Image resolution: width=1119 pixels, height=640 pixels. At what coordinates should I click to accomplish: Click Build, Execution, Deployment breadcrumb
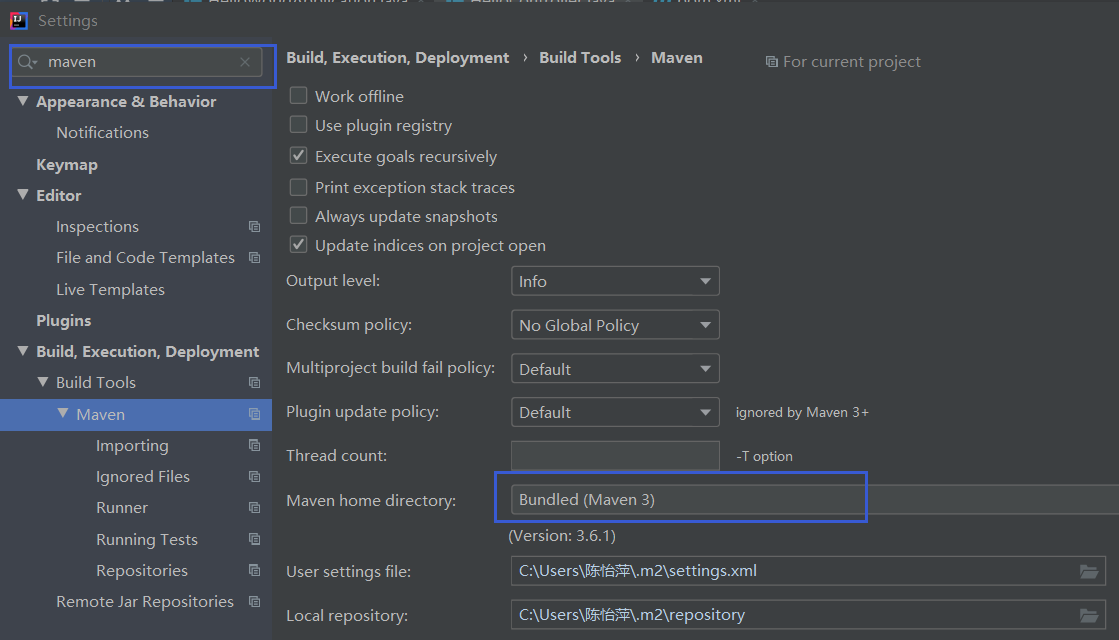[398, 58]
